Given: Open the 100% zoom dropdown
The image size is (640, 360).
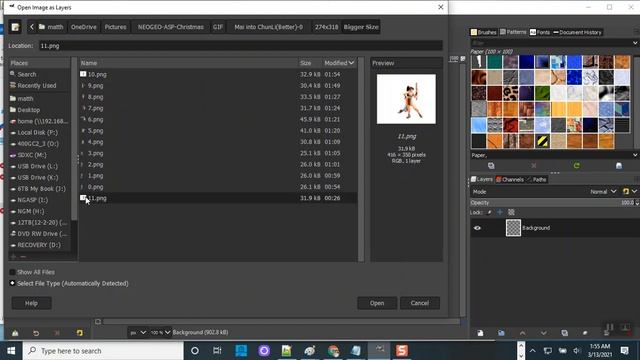Looking at the screenshot, I should pyautogui.click(x=160, y=332).
